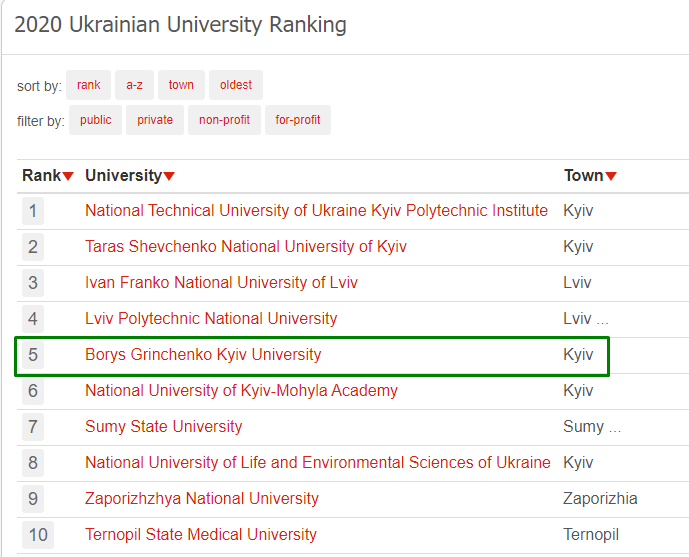Click the Town column sort arrow
The height and width of the screenshot is (557, 689).
[x=611, y=177]
